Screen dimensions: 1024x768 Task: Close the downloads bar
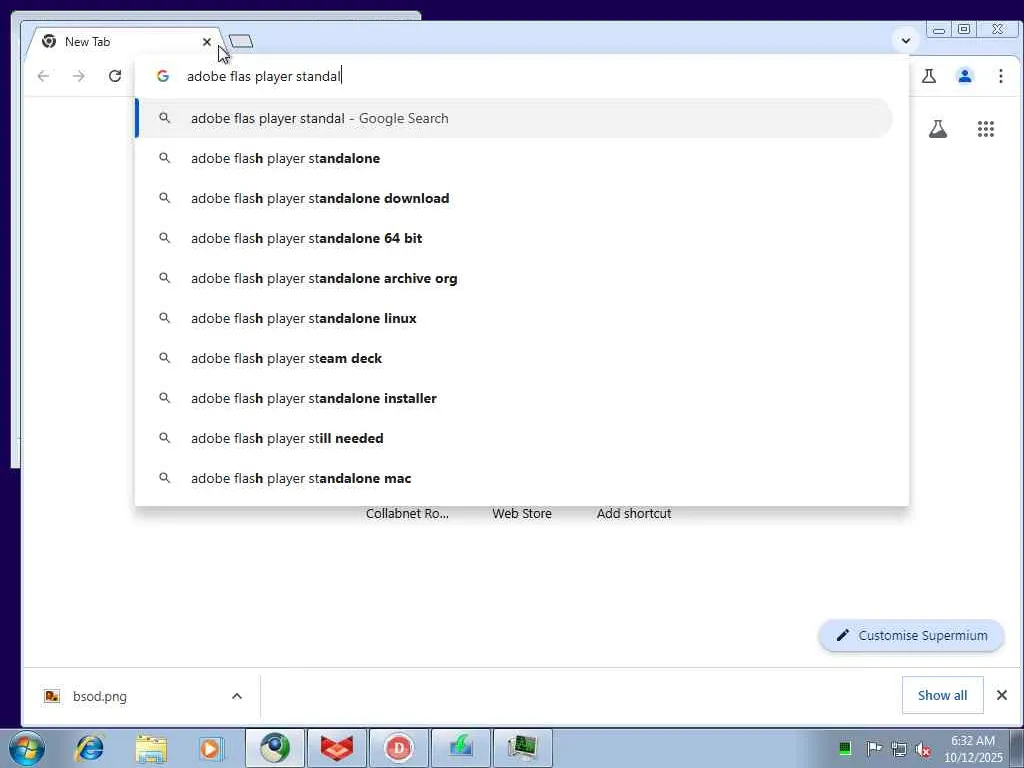1002,695
